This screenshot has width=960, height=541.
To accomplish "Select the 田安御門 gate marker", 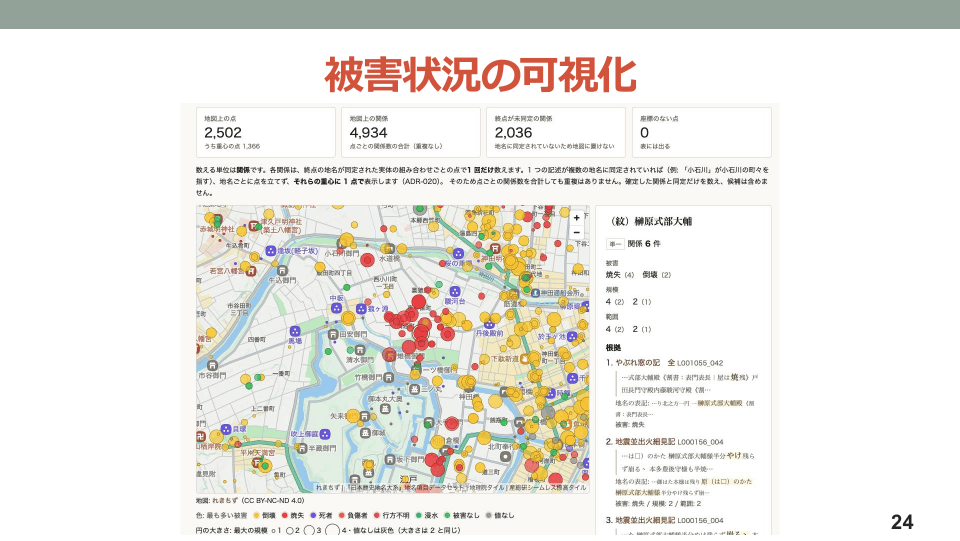I will (333, 335).
